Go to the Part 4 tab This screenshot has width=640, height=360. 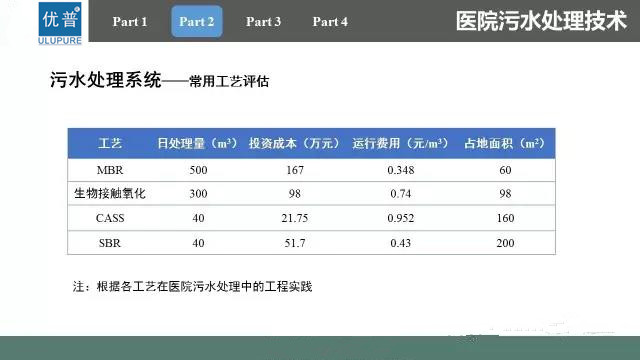click(x=330, y=22)
